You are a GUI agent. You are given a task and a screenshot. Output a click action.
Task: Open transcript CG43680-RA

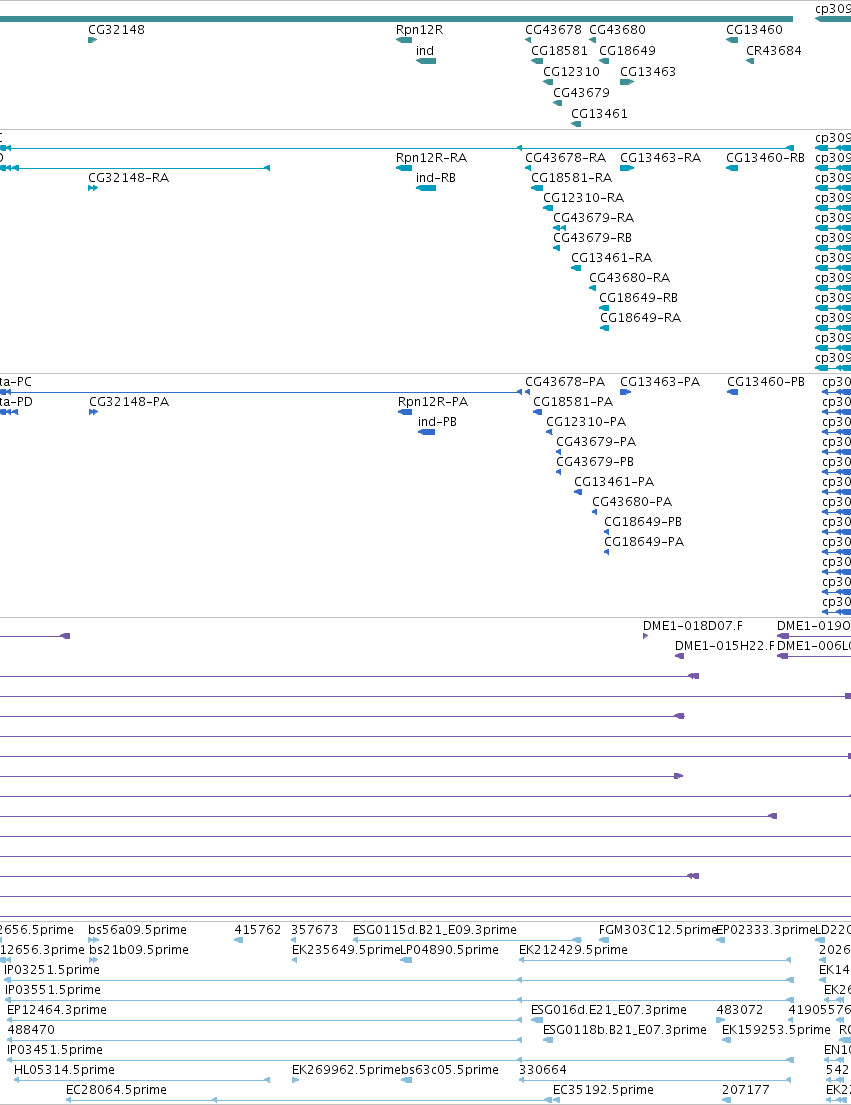[629, 278]
